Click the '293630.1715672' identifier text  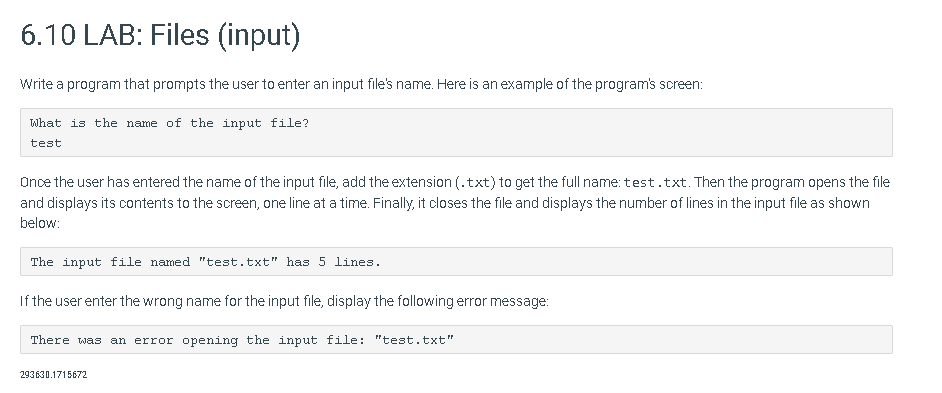[53, 374]
